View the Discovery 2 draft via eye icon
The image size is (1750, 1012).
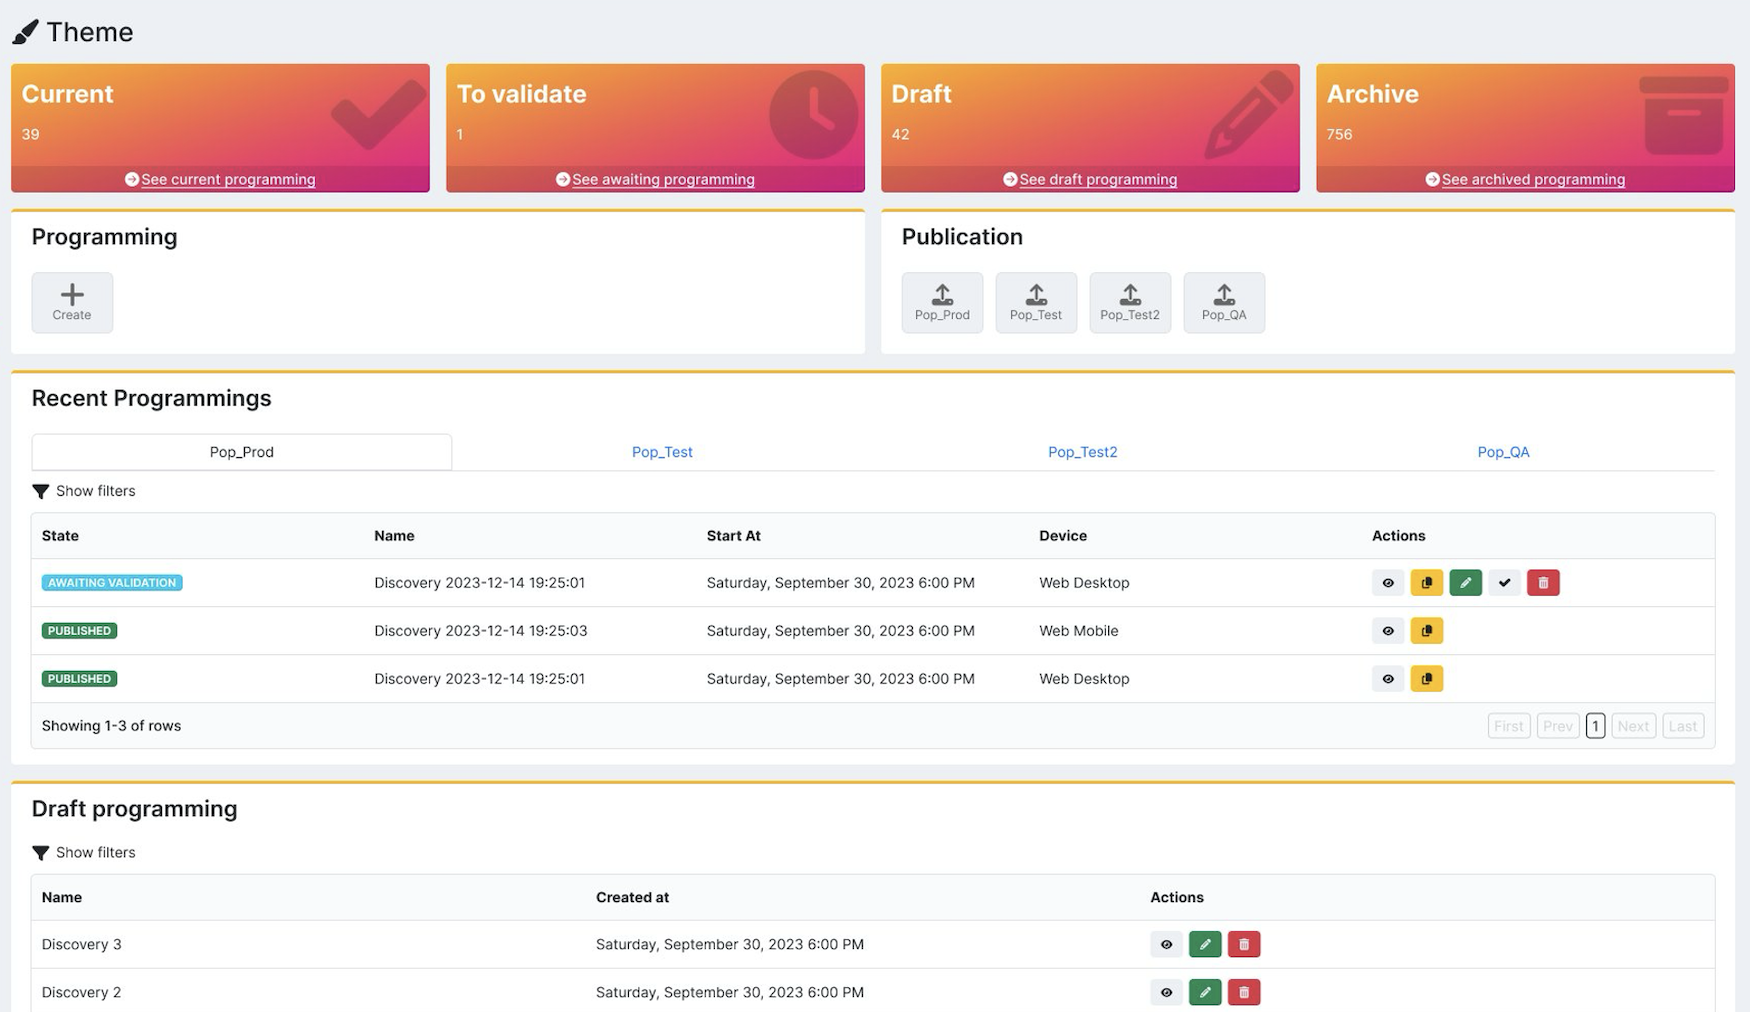(x=1166, y=992)
